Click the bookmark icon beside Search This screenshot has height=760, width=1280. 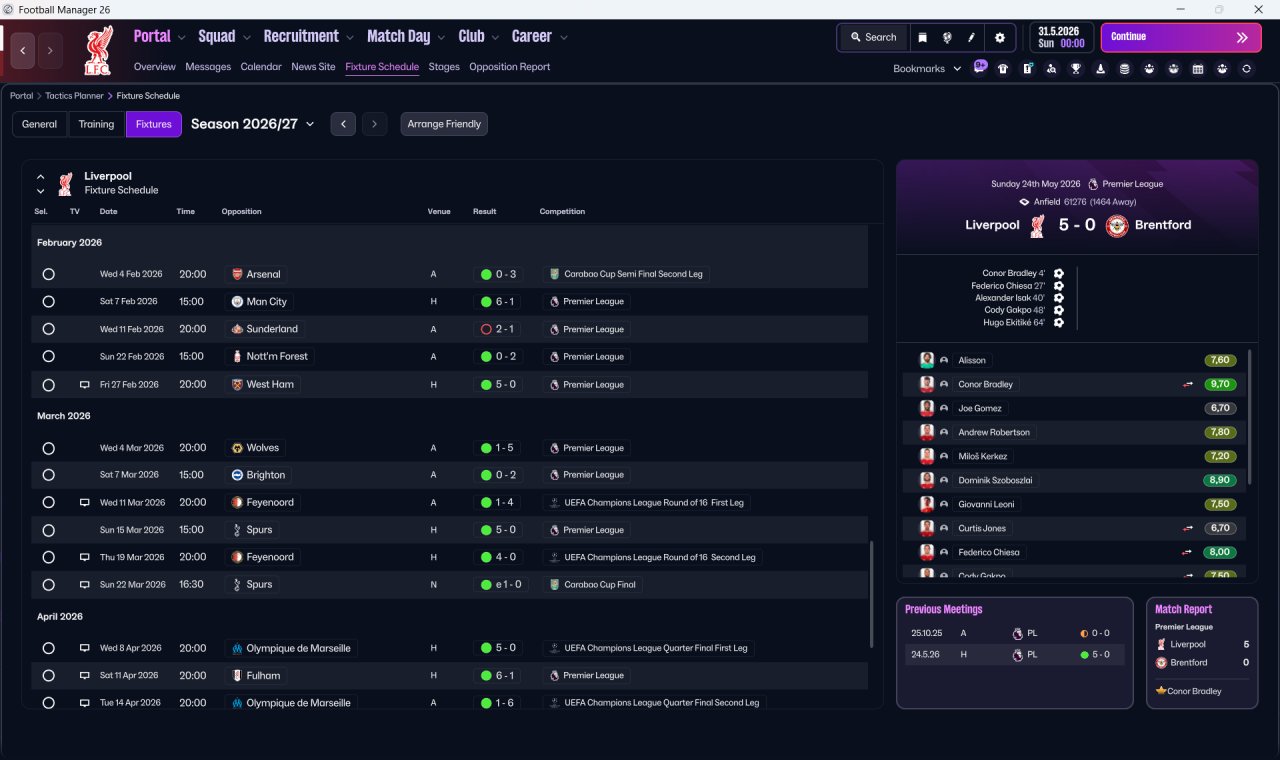922,37
